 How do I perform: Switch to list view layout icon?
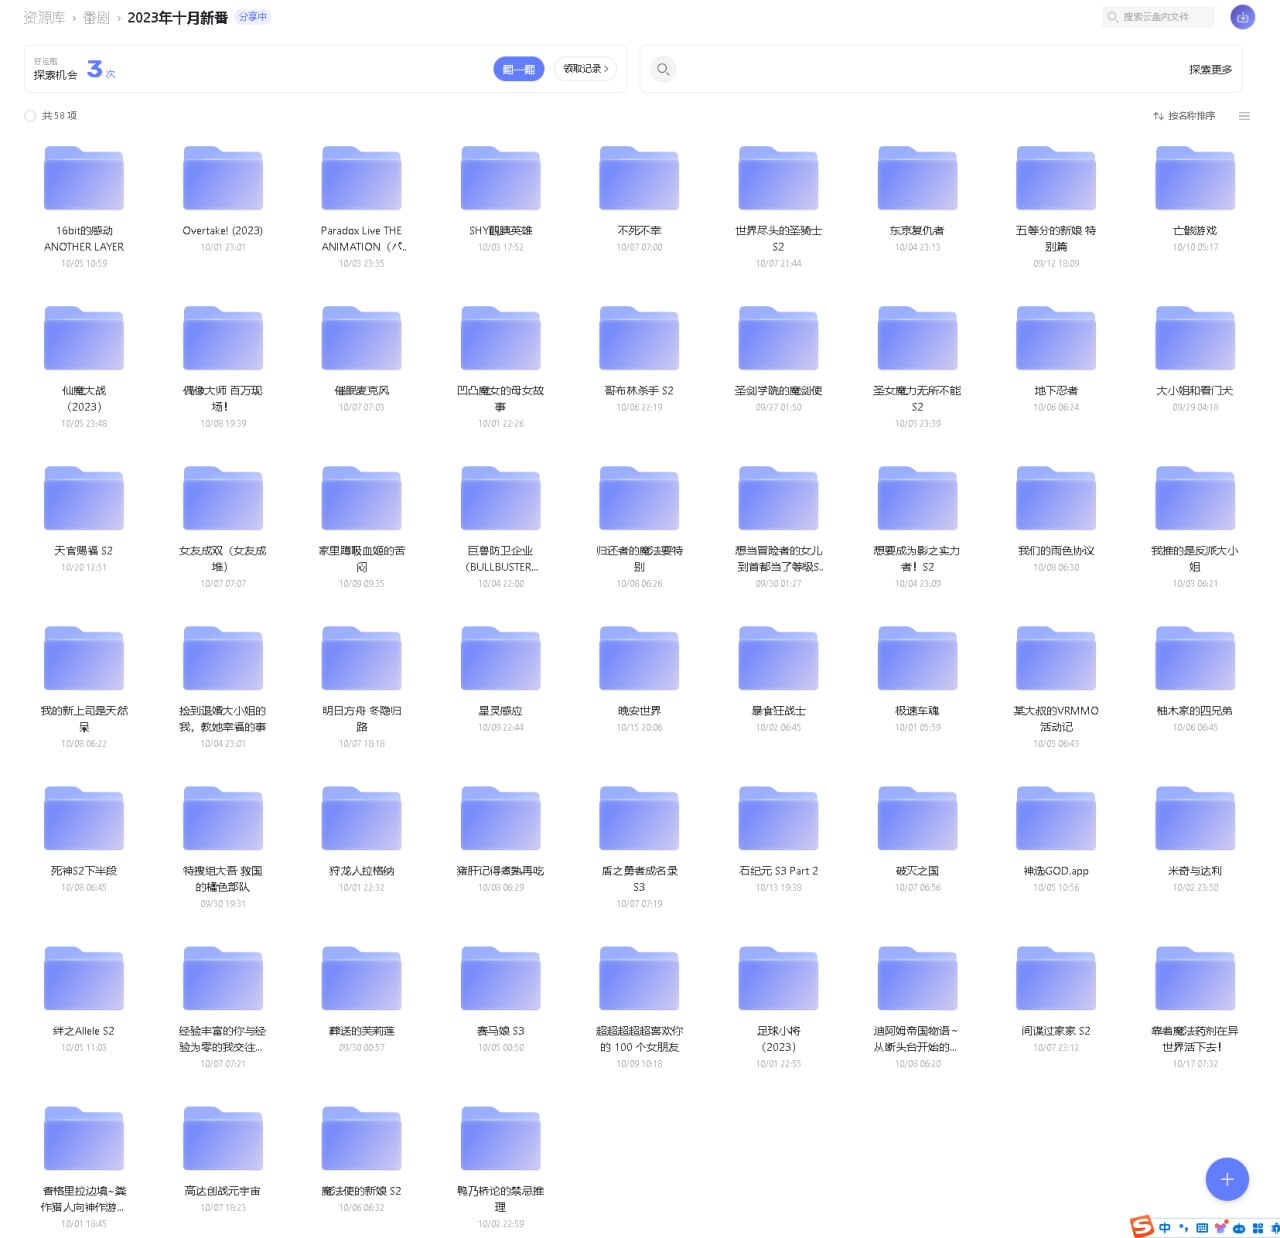click(x=1244, y=116)
